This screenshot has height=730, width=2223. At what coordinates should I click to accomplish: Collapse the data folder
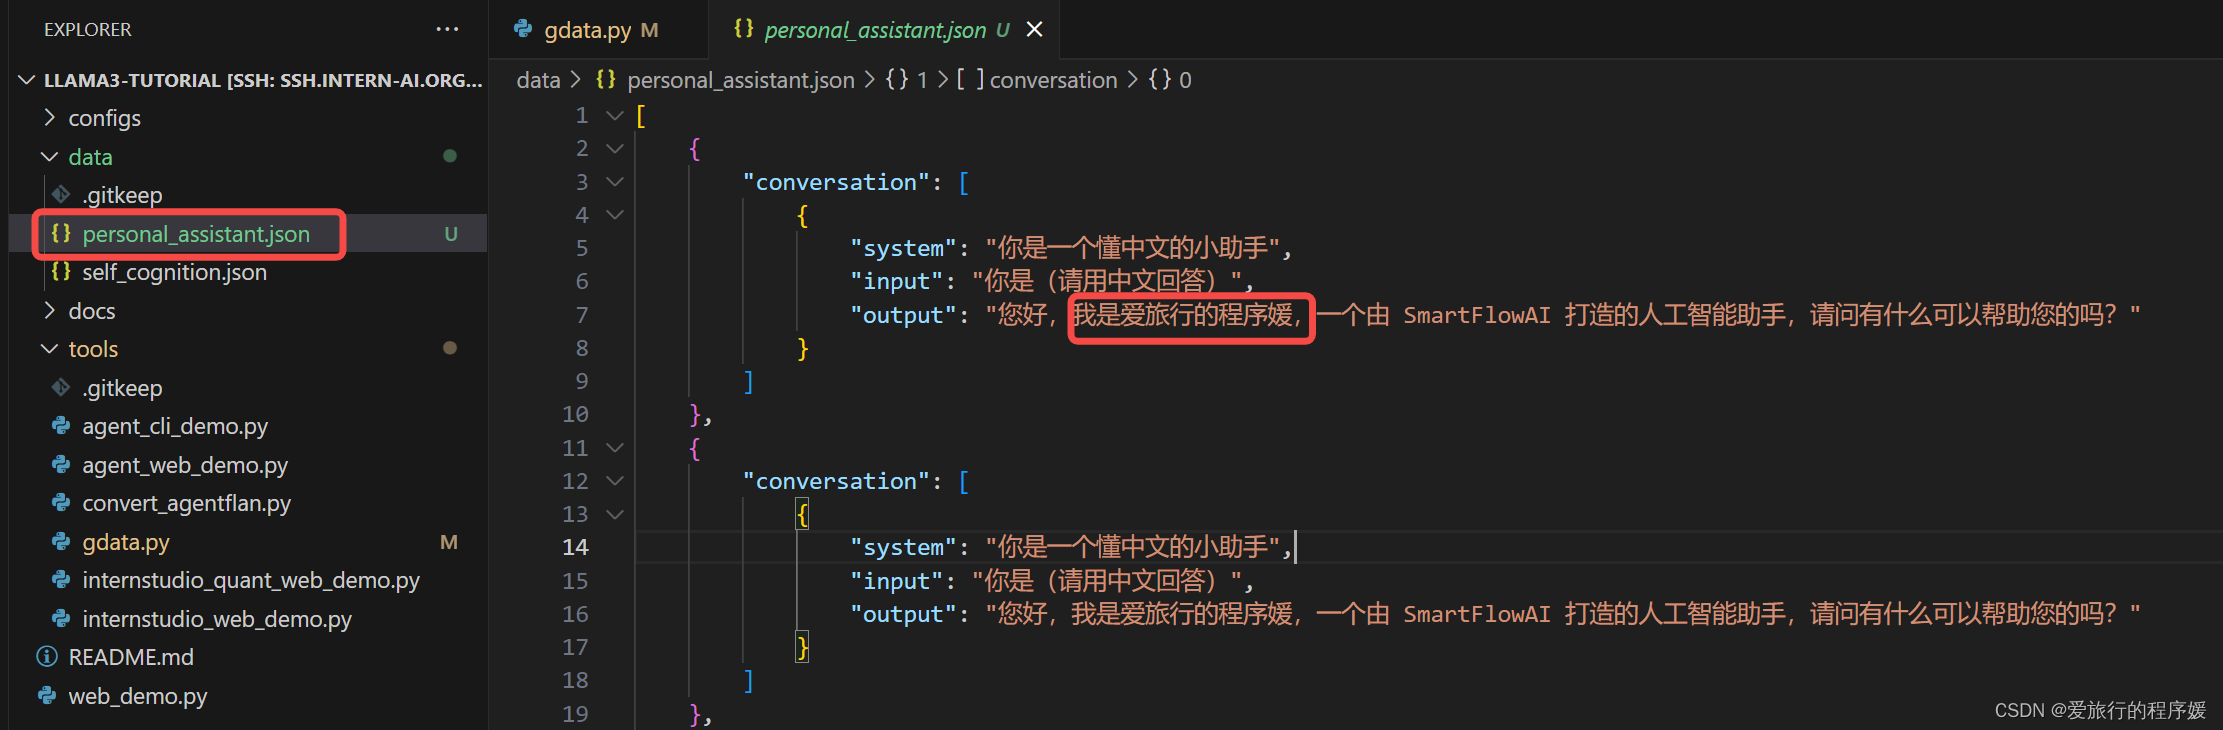pos(49,157)
